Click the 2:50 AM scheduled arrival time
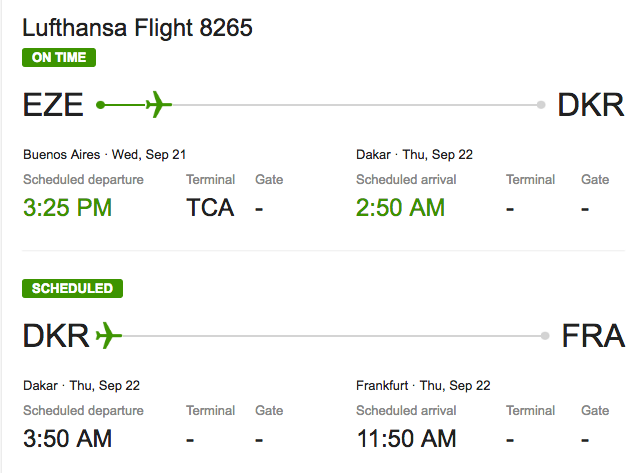Screen dimensions: 644x473 tap(400, 207)
